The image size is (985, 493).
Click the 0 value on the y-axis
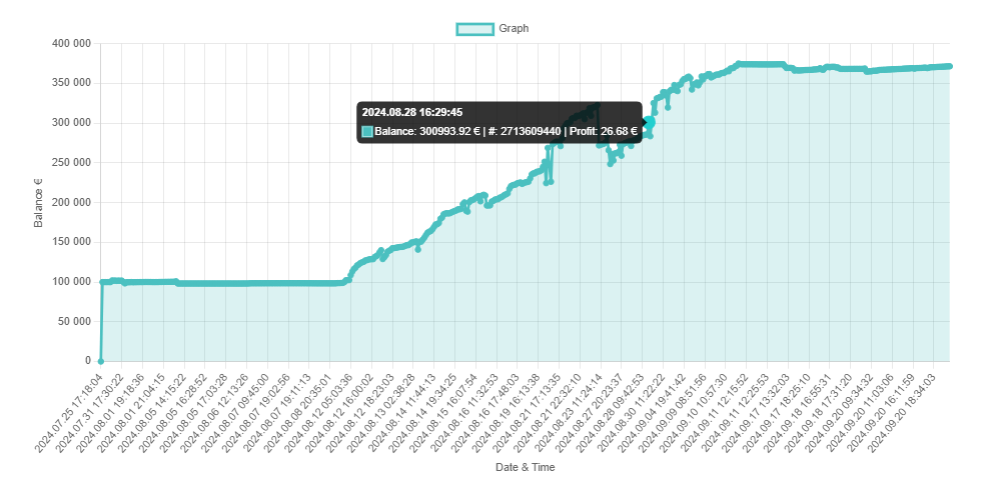88,361
